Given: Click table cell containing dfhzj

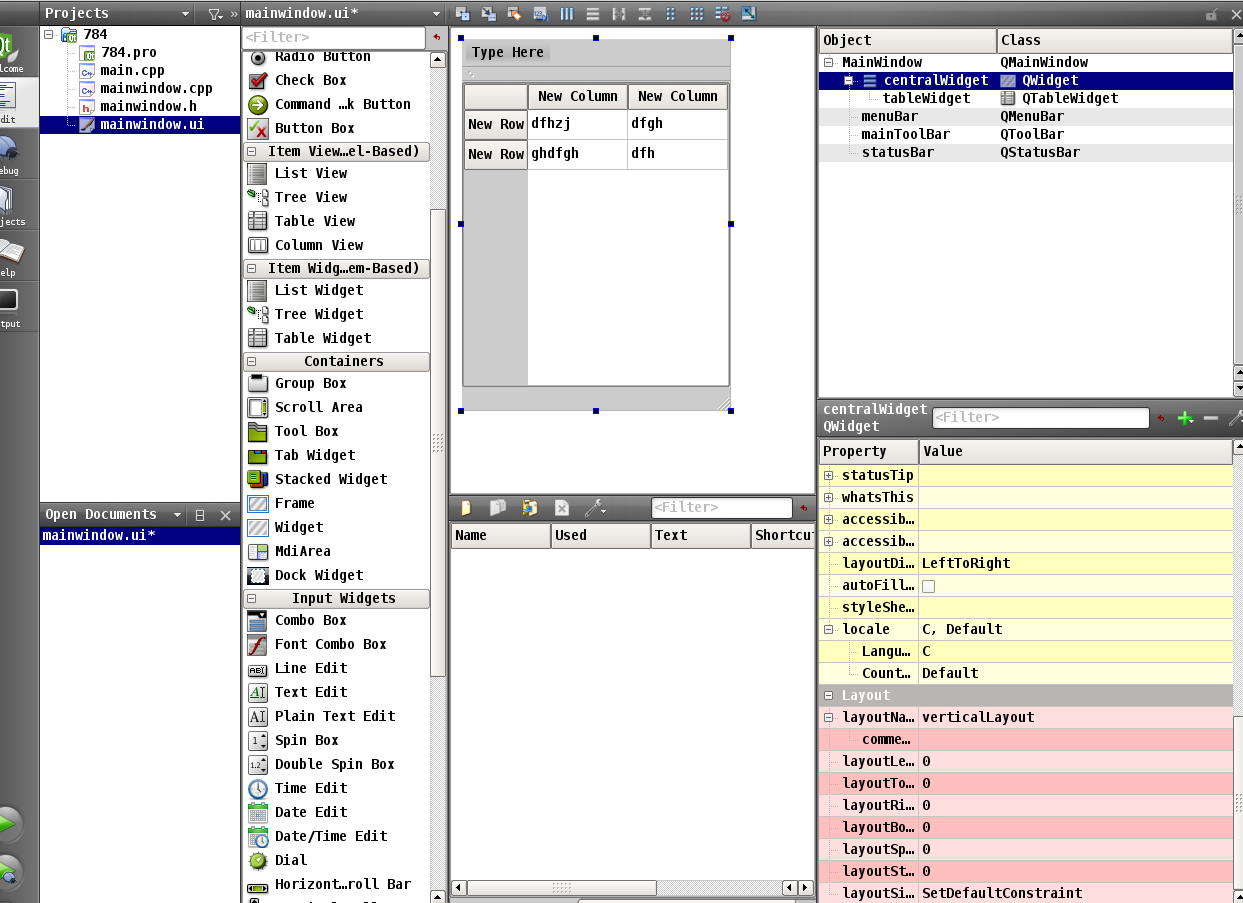Looking at the screenshot, I should pos(578,124).
